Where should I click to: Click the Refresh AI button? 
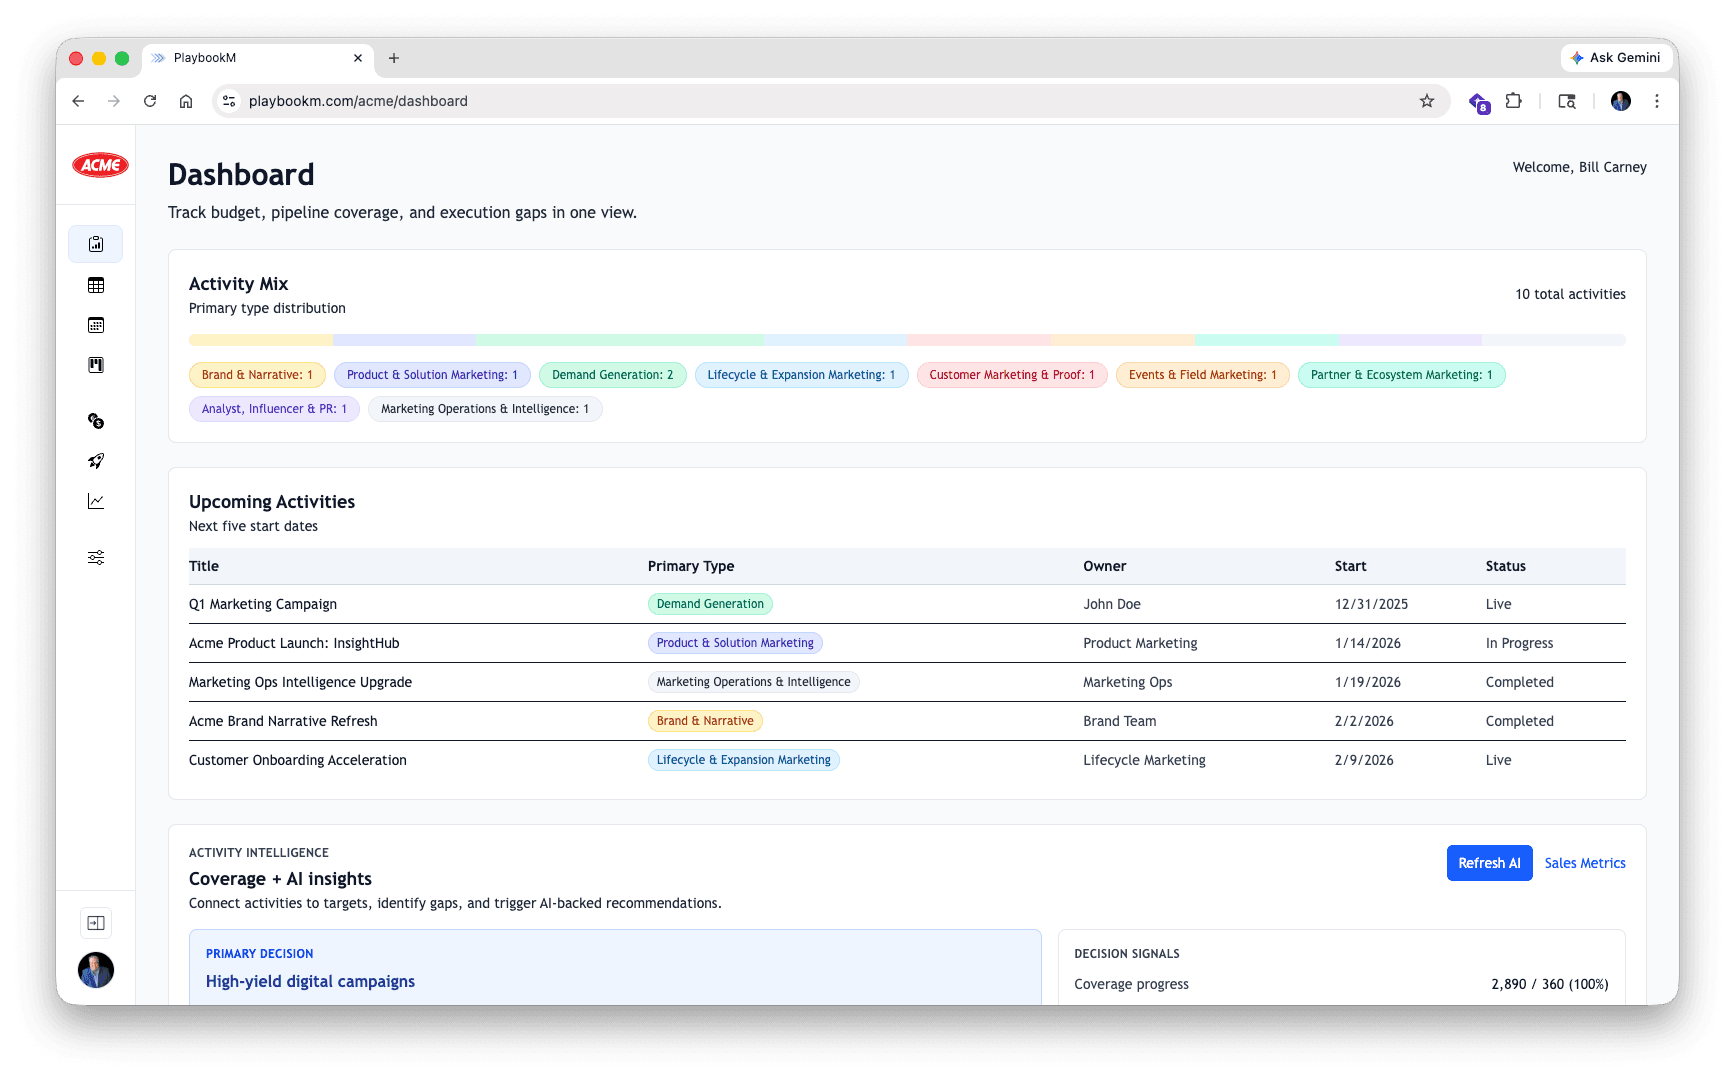pos(1489,863)
